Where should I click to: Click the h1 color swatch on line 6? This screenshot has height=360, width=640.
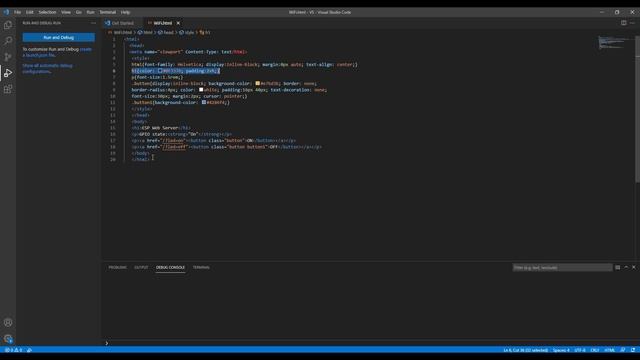point(160,71)
